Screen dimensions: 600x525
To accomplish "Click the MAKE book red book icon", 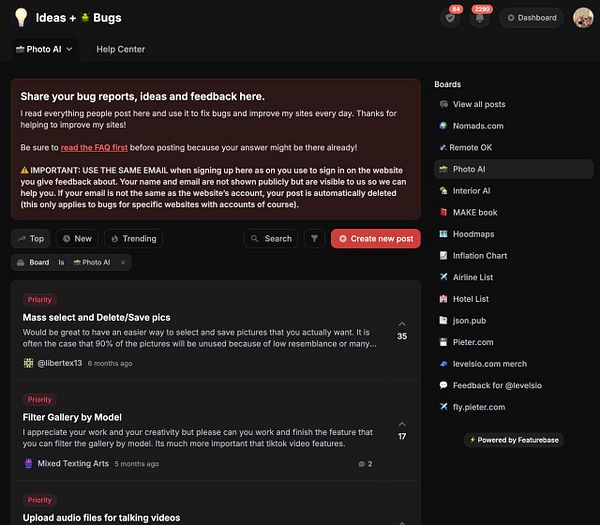I will coord(443,212).
